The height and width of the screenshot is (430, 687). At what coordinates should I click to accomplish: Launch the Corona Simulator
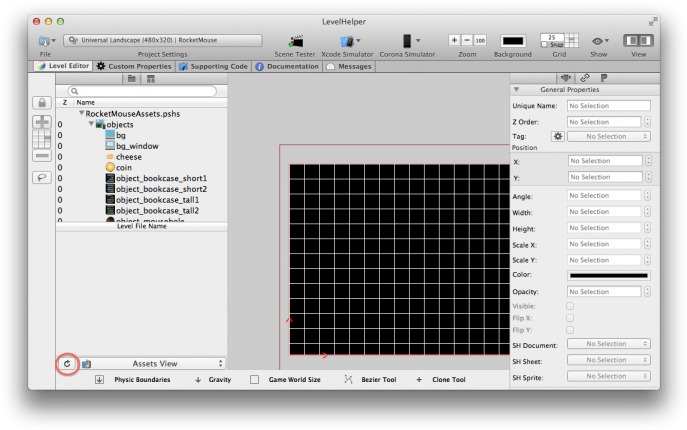(407, 41)
